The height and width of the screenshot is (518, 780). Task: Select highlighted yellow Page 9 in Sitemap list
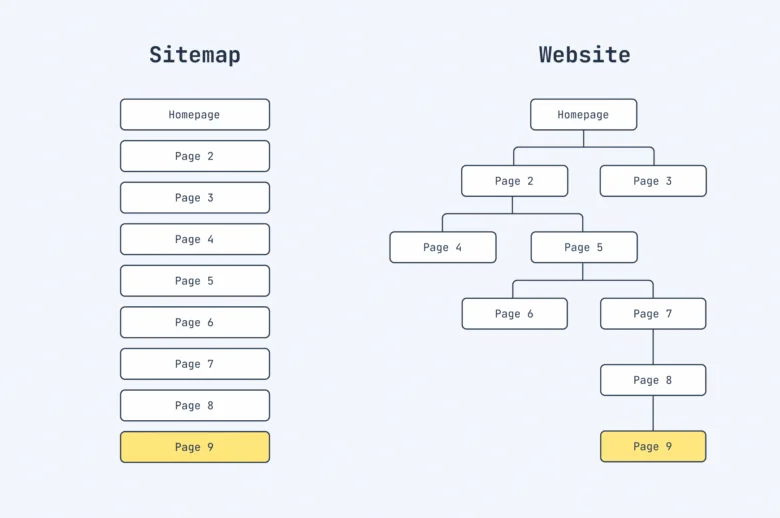(x=195, y=447)
